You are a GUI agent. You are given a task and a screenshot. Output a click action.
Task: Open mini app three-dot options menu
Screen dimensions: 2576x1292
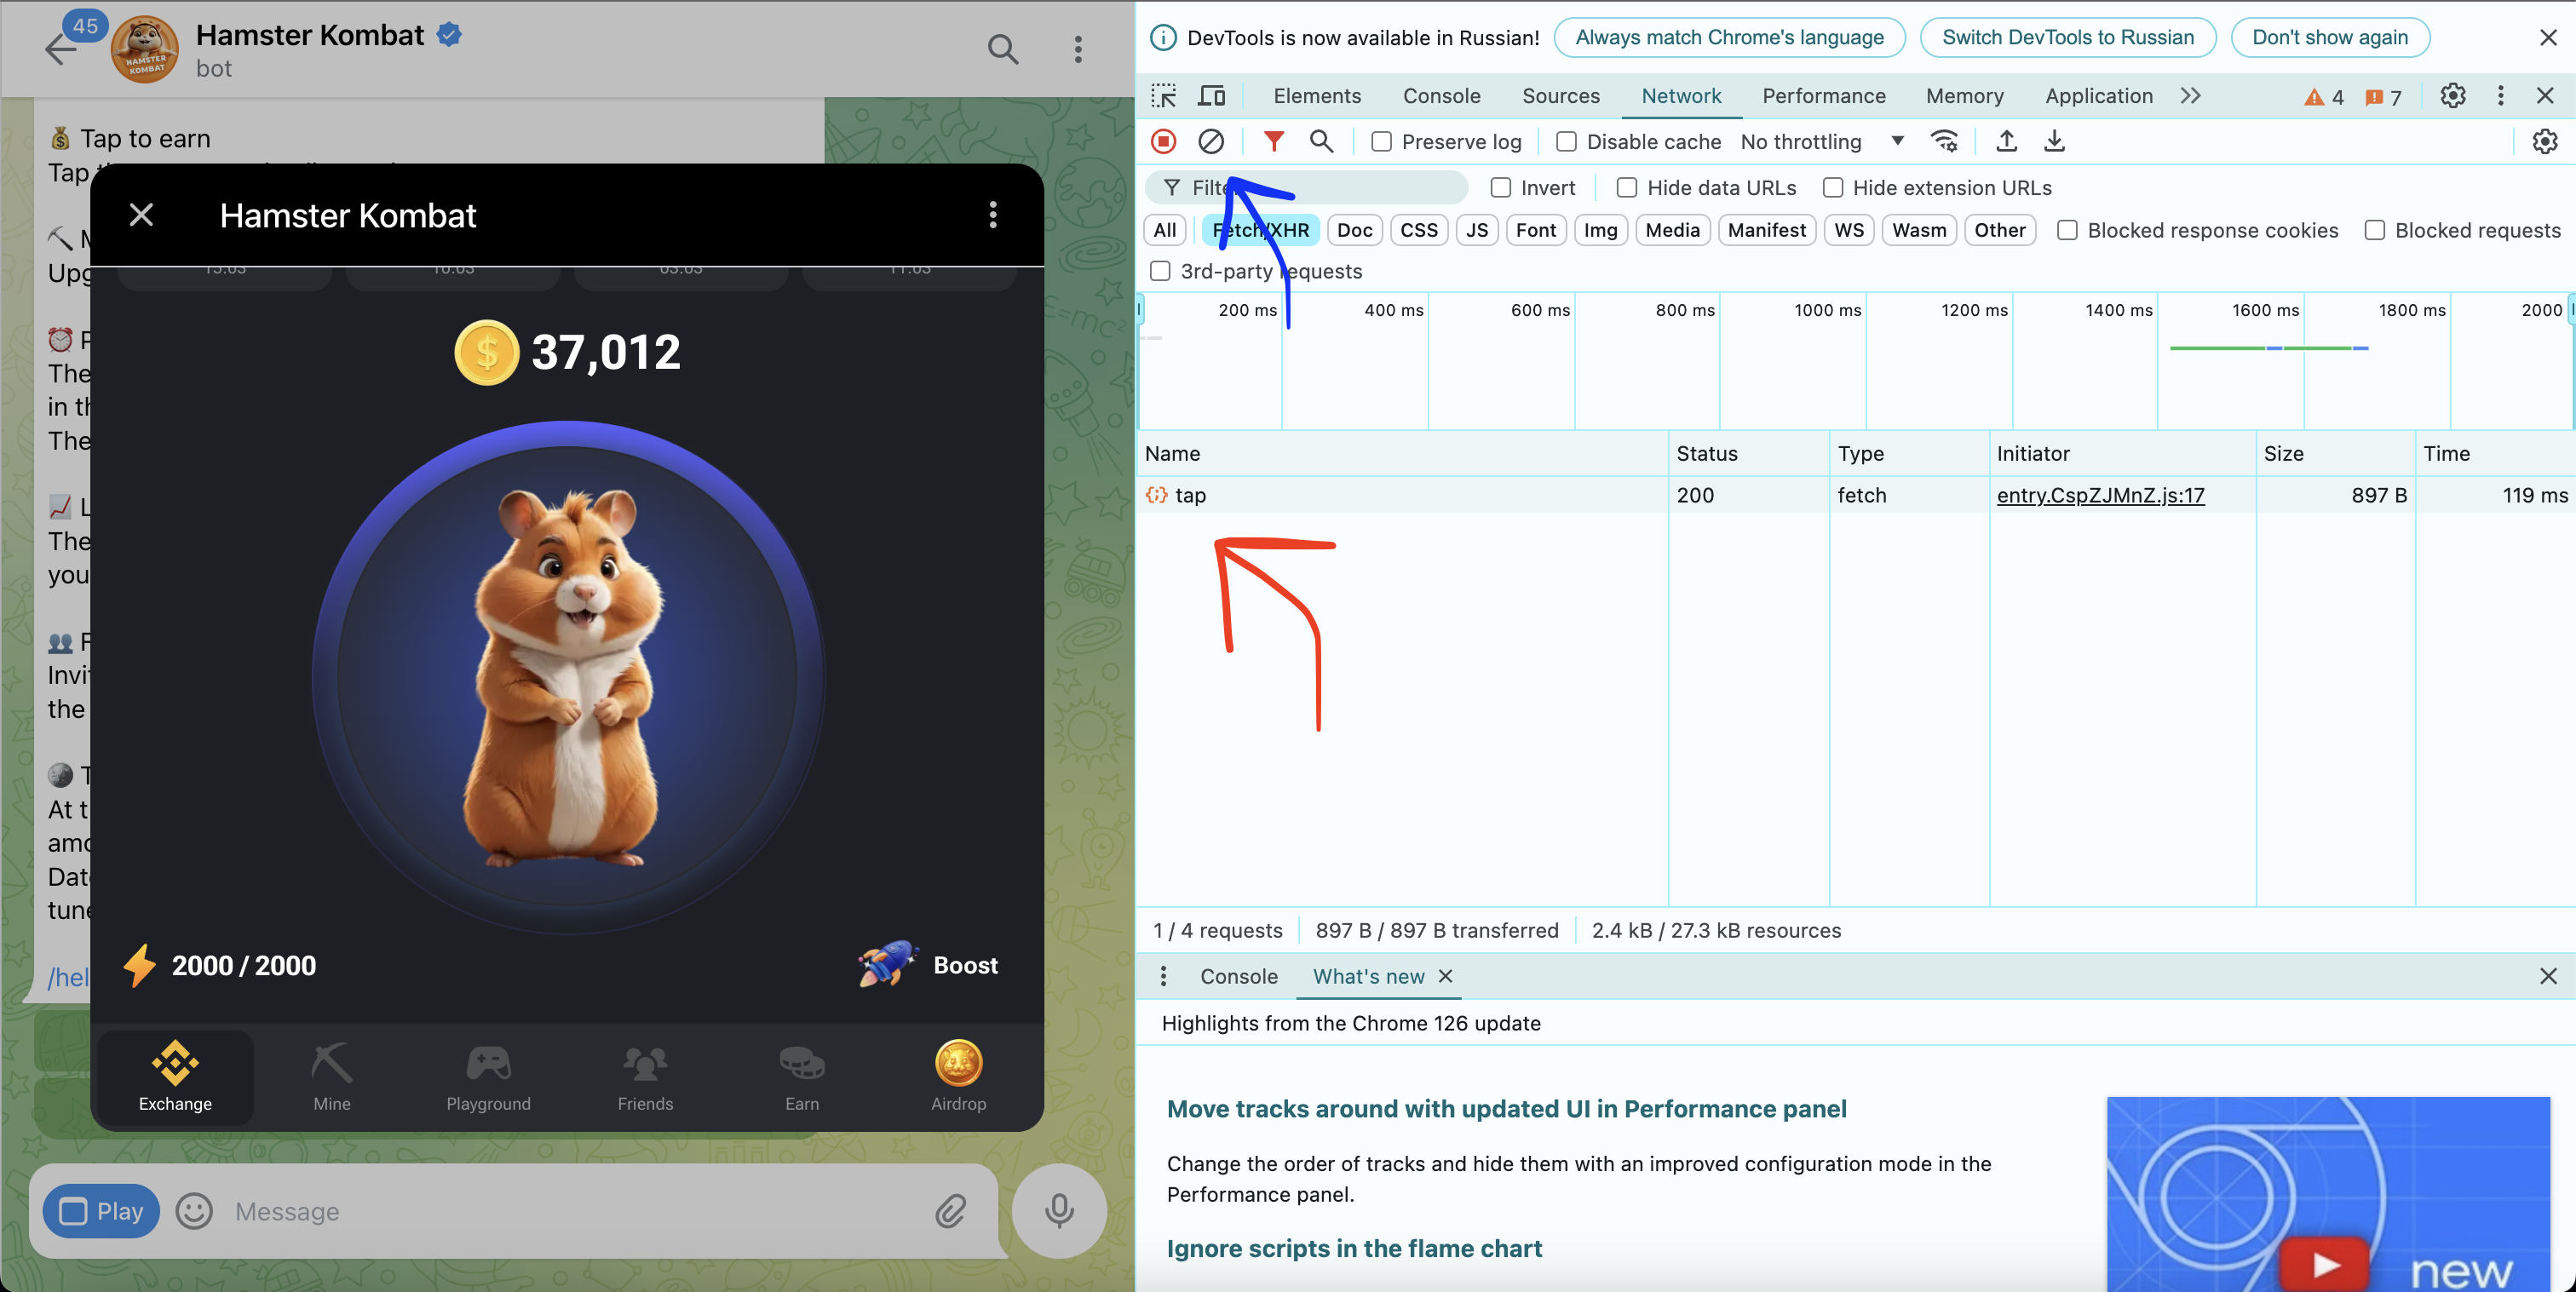tap(993, 215)
